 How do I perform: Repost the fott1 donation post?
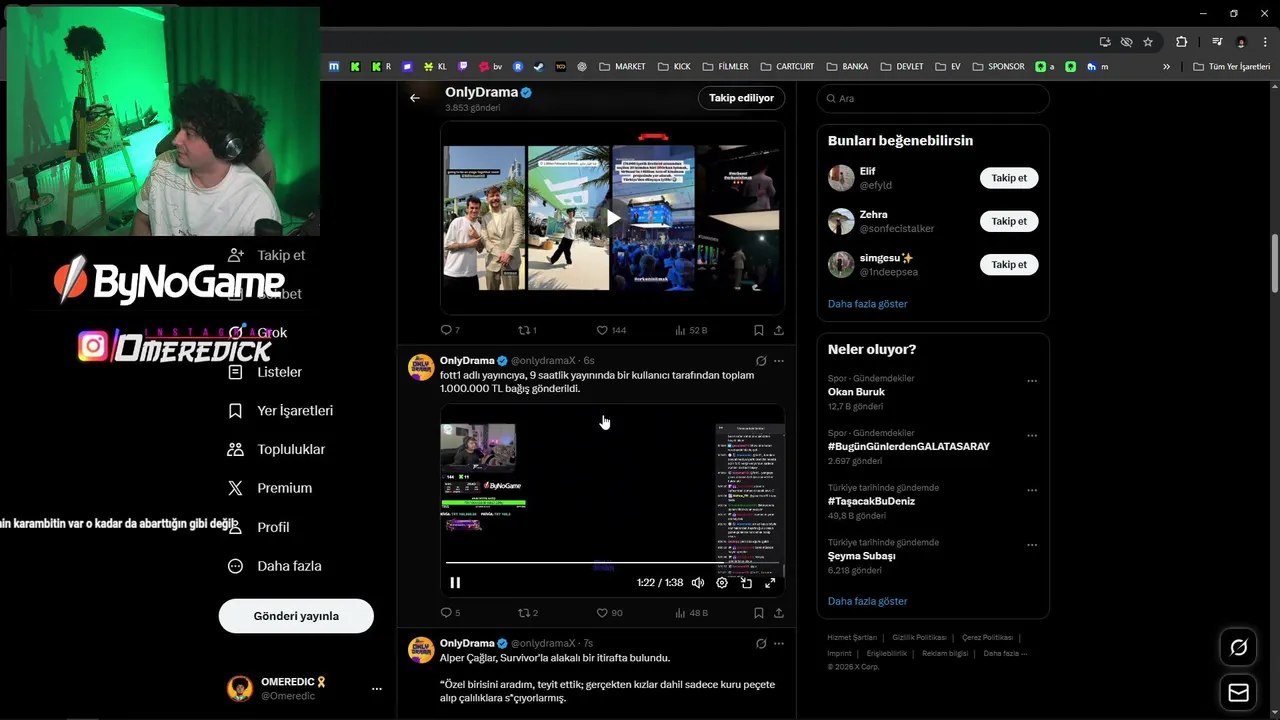pos(527,613)
